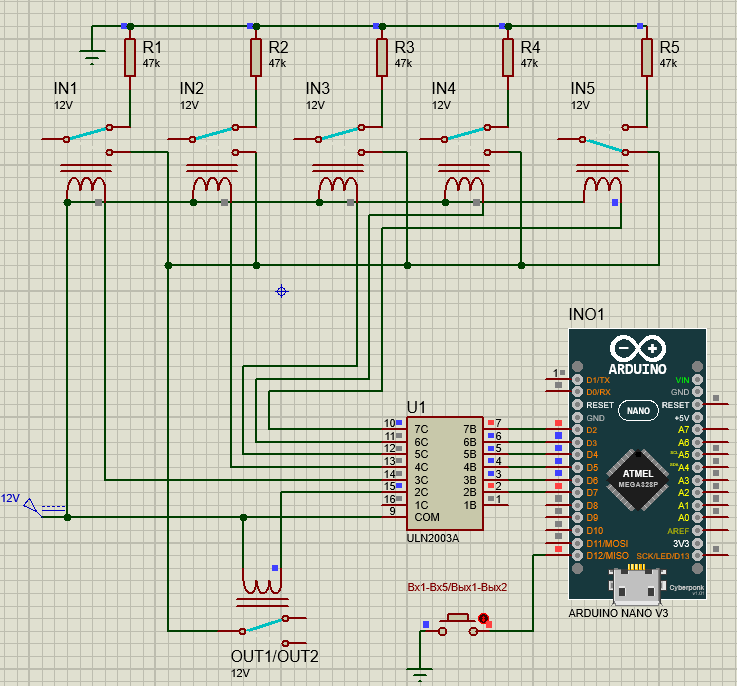The height and width of the screenshot is (686, 737).
Task: Click resistor R2 component
Action: [x=256, y=57]
